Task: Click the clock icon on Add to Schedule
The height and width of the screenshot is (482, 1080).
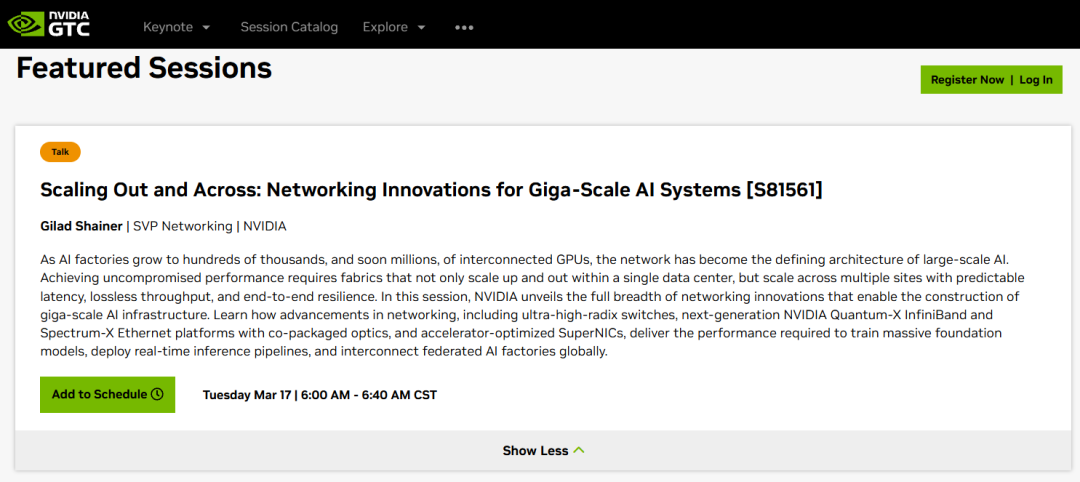Action: (x=157, y=395)
